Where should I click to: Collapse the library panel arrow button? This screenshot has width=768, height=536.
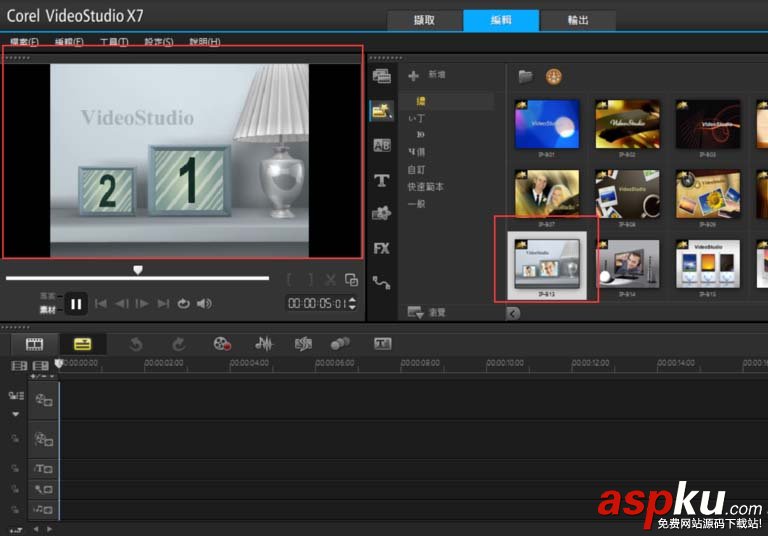pyautogui.click(x=513, y=314)
